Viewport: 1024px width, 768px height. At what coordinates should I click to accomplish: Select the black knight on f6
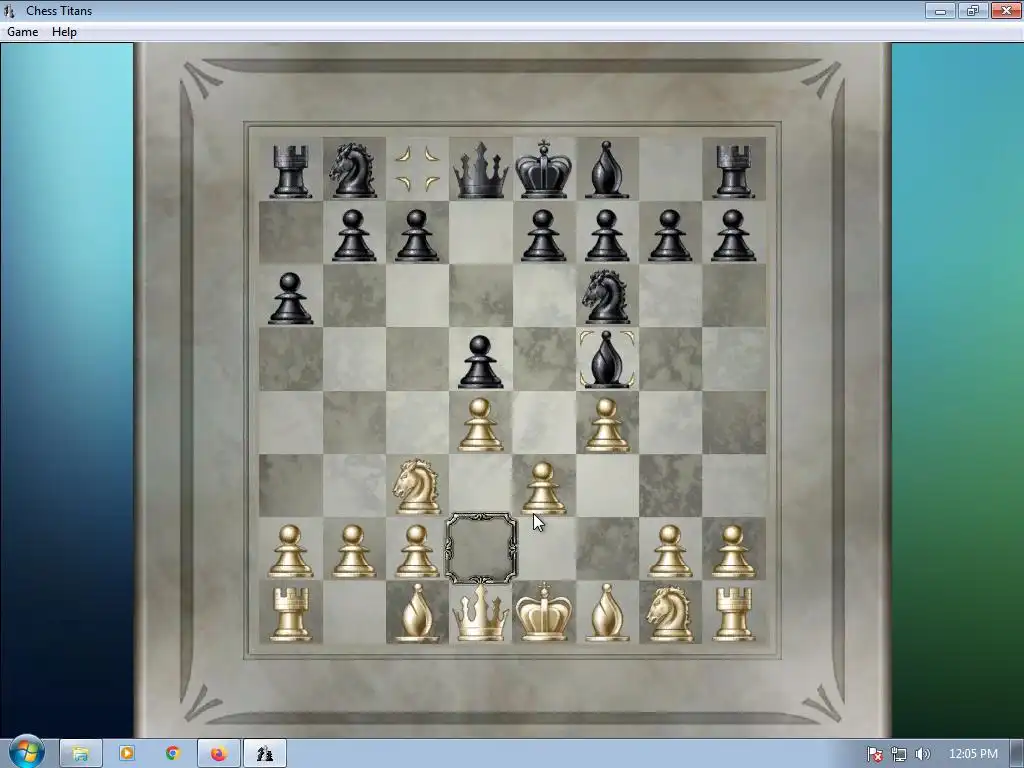tap(607, 297)
